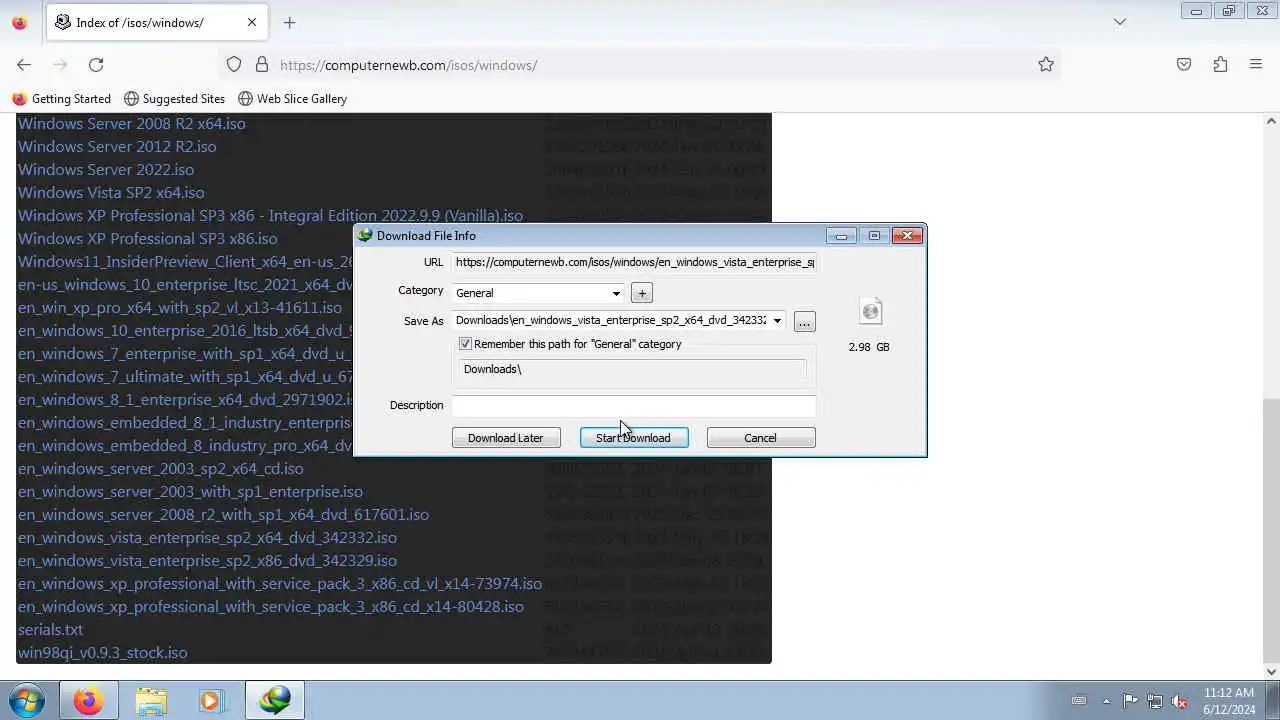Open the Firefox hamburger menu

[1256, 65]
